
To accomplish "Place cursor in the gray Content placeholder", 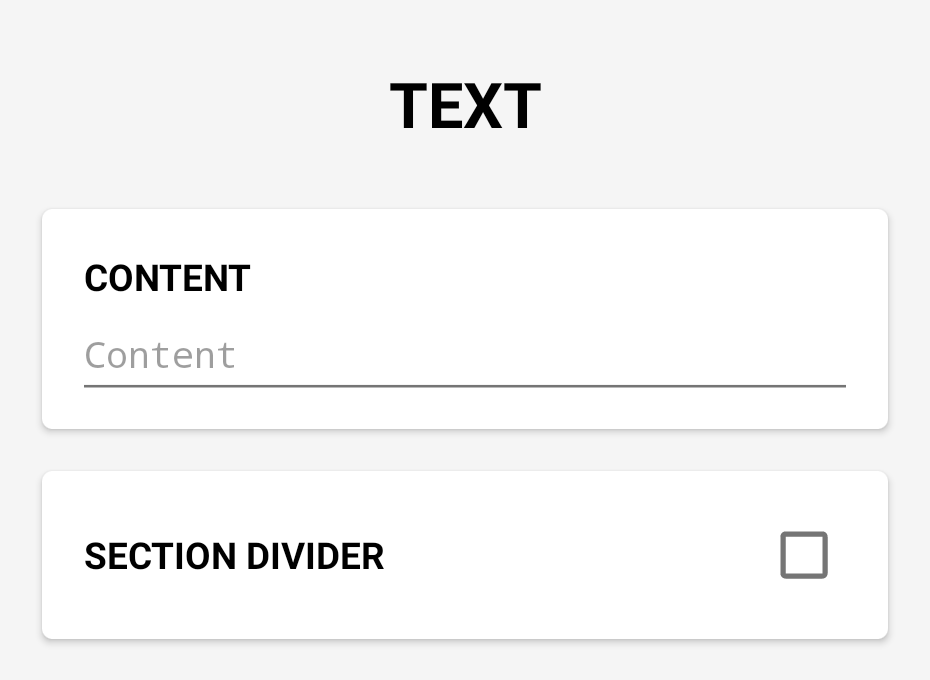I will [161, 356].
